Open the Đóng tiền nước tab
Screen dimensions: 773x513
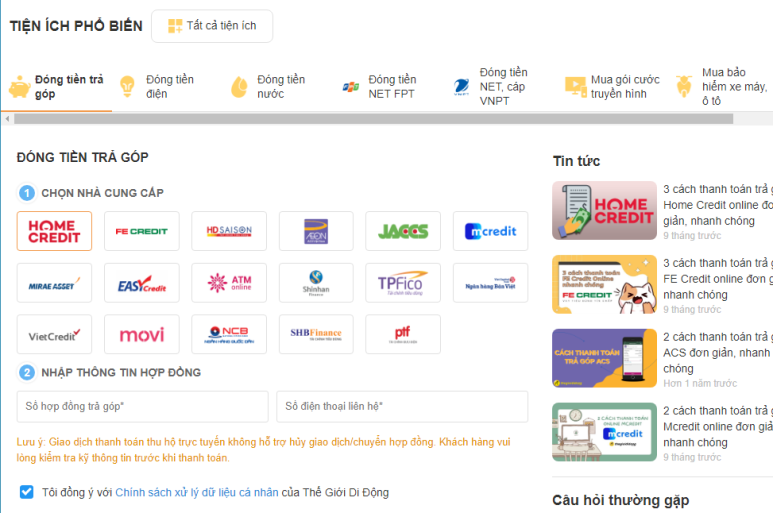pyautogui.click(x=269, y=87)
